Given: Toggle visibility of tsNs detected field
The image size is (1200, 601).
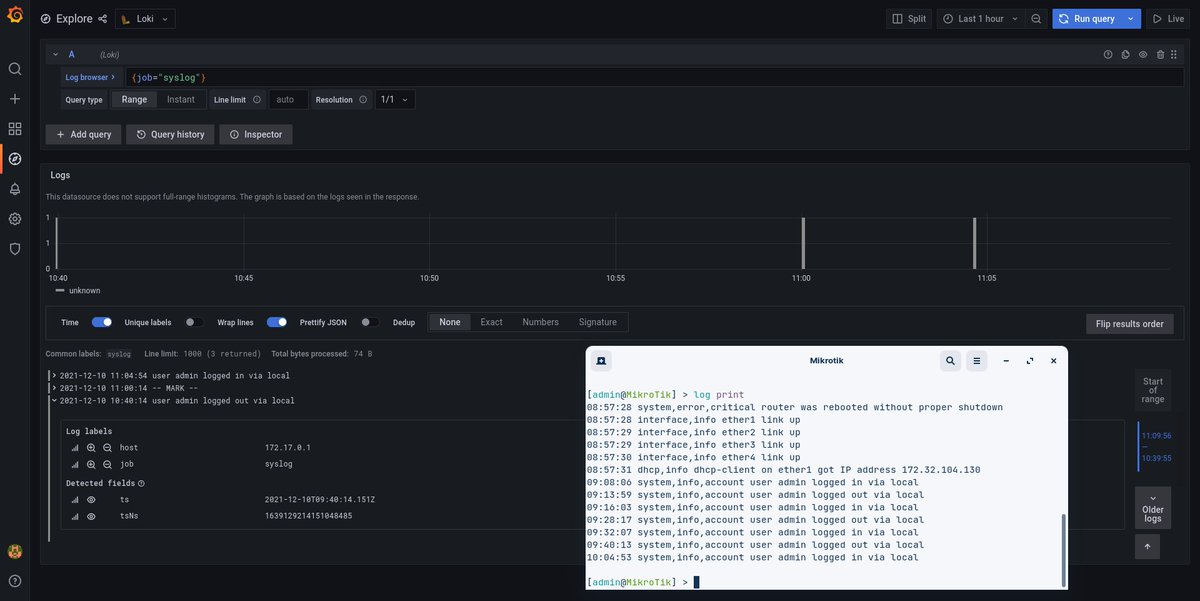Looking at the screenshot, I should pyautogui.click(x=91, y=516).
